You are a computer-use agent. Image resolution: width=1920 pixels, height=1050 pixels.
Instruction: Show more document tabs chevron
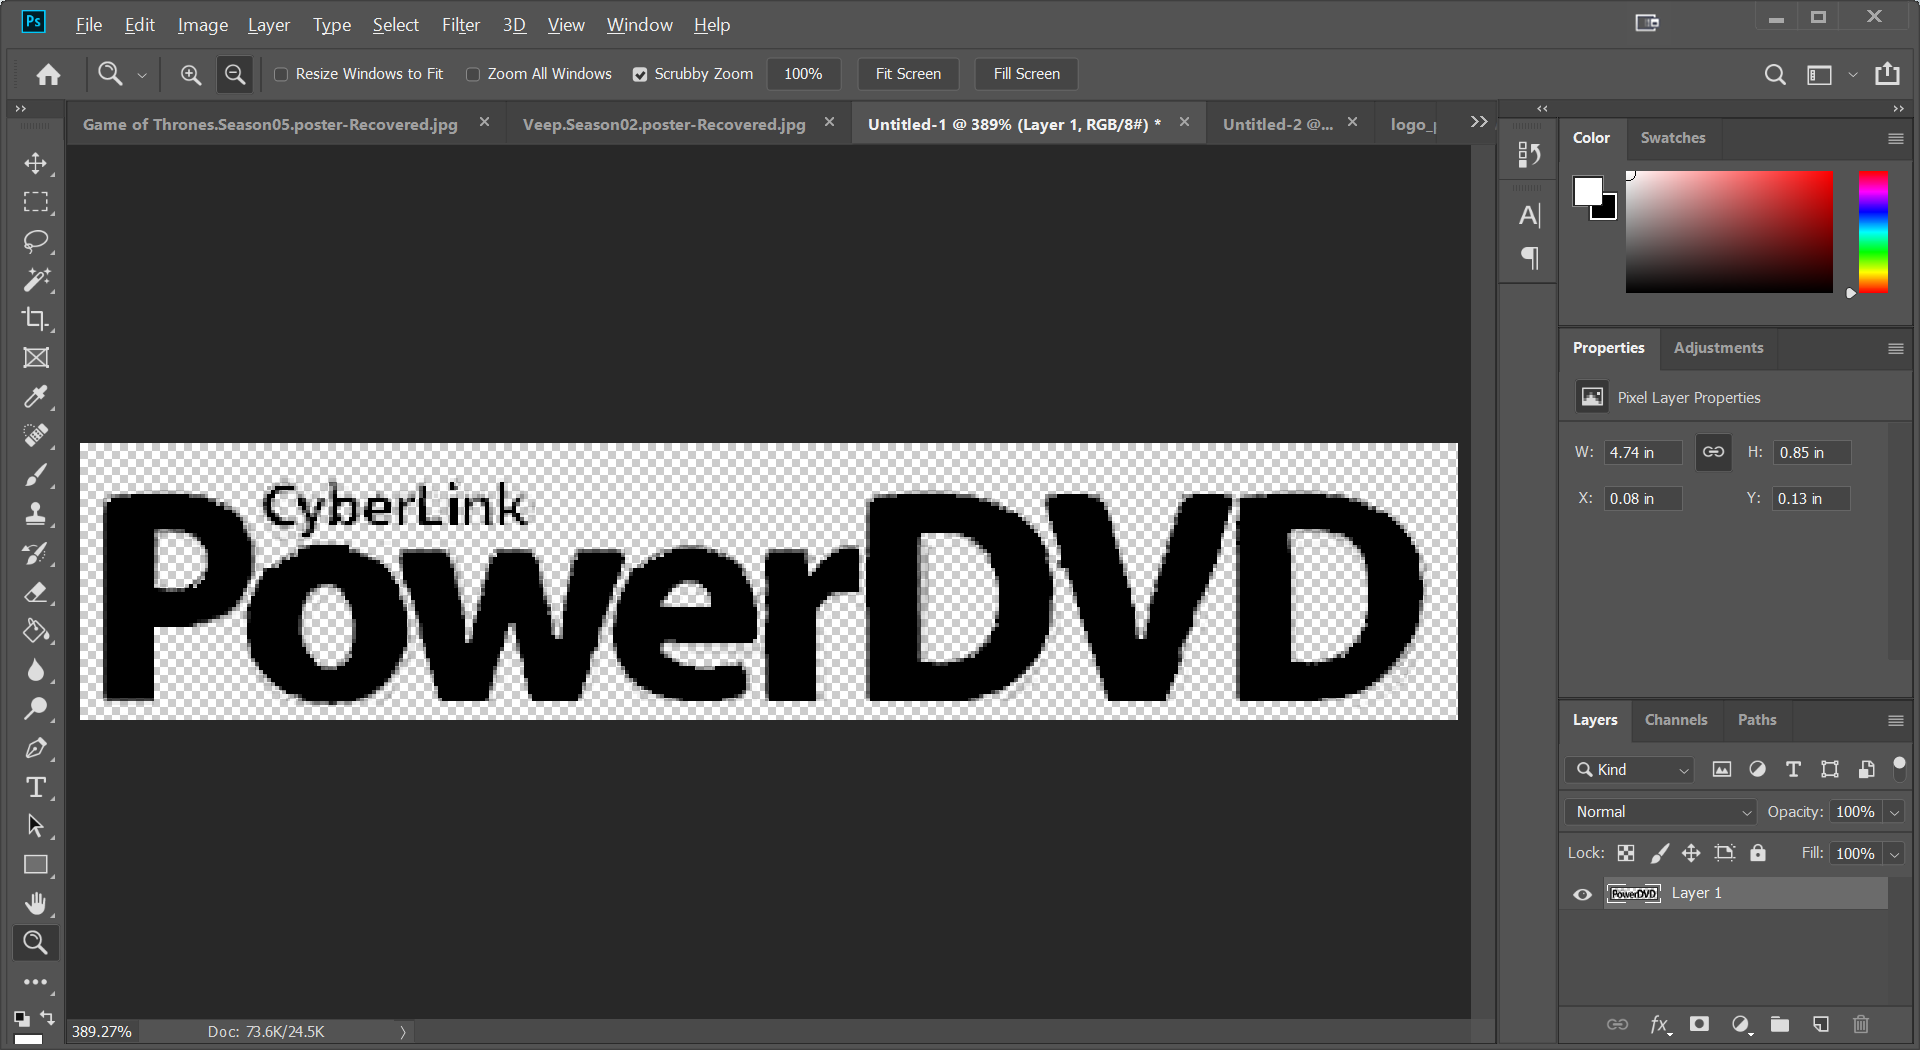tap(1479, 122)
